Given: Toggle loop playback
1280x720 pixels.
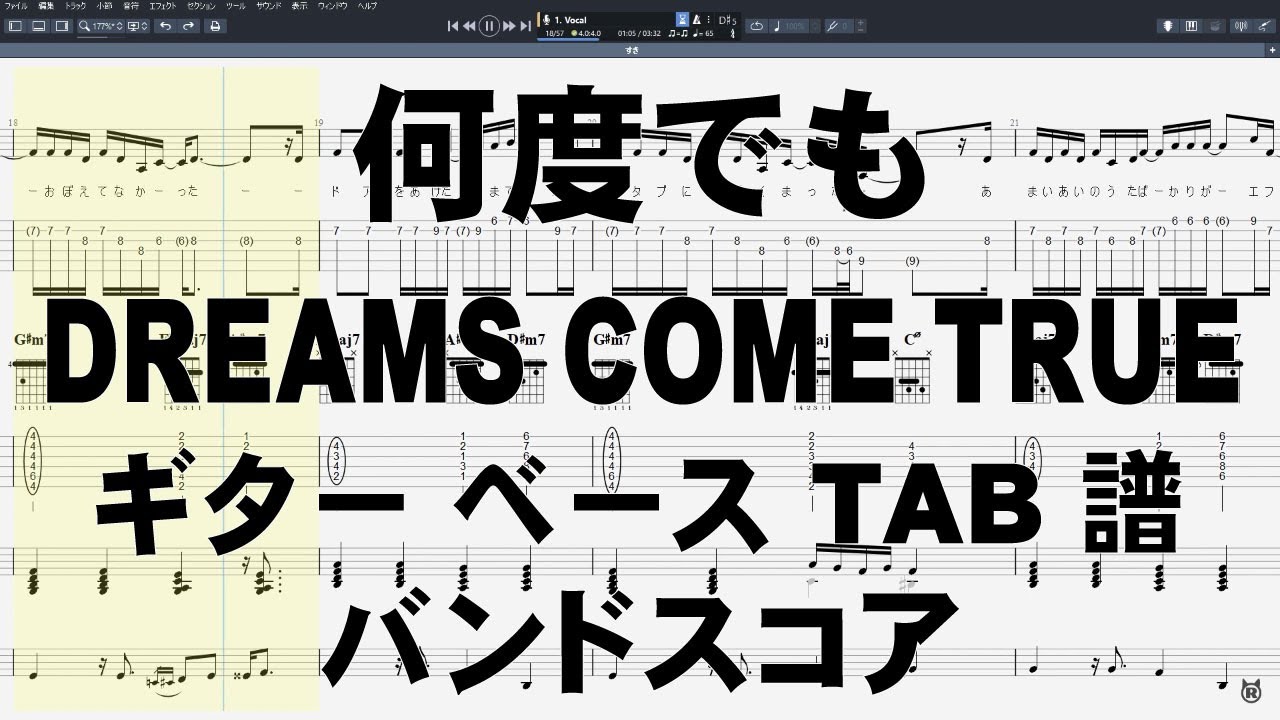Looking at the screenshot, I should point(757,26).
